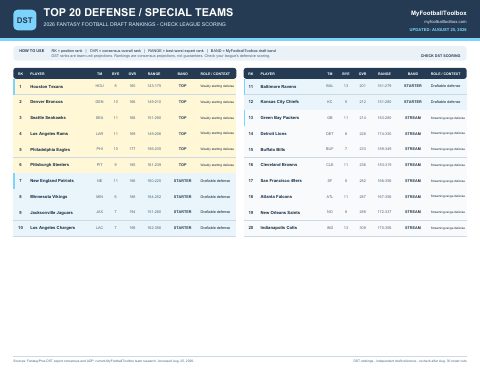Click STARTER band in New England Patriots row
This screenshot has width=480, height=371.
click(182, 181)
